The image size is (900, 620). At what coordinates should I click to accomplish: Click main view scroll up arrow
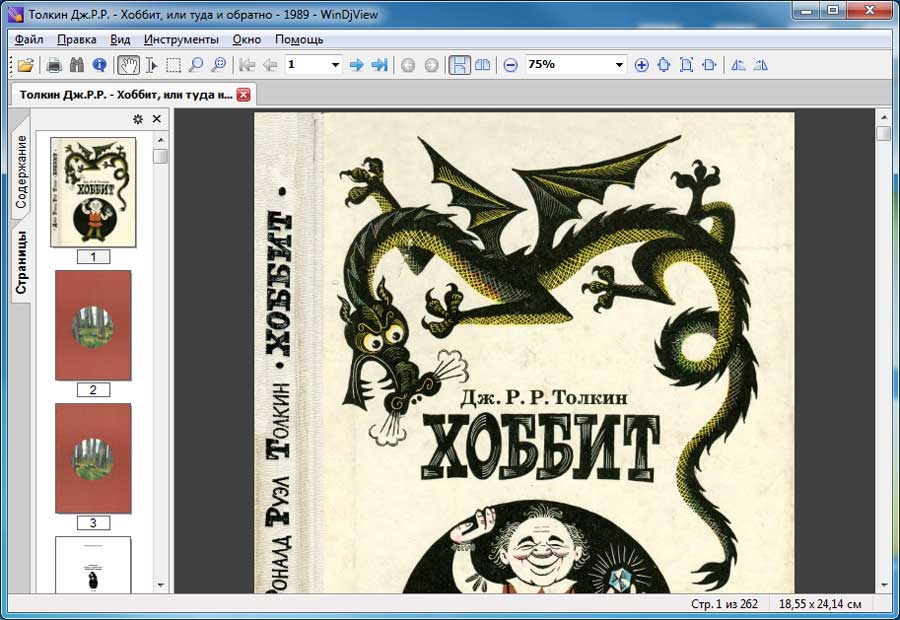point(884,117)
